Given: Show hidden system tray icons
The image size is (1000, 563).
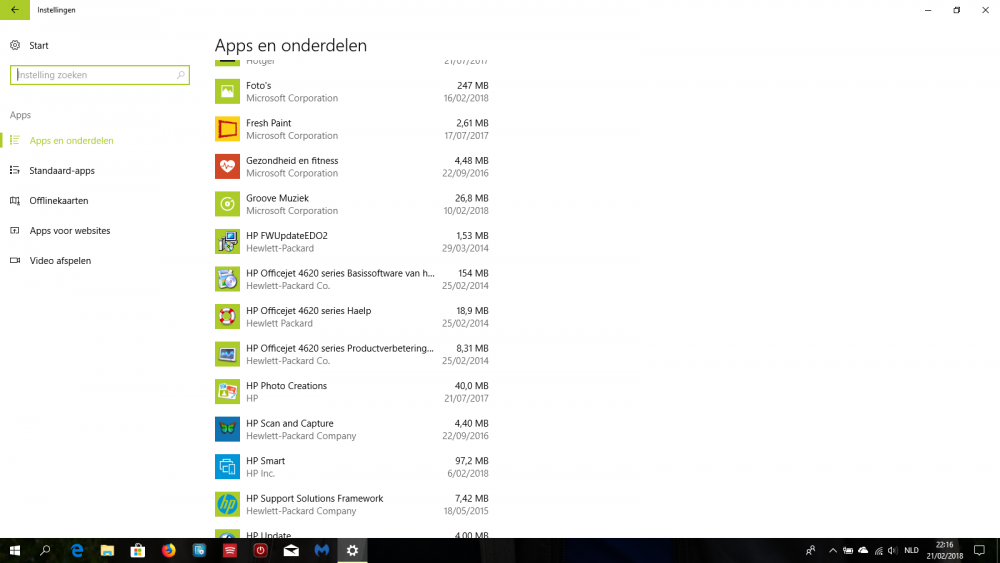Looking at the screenshot, I should (833, 550).
